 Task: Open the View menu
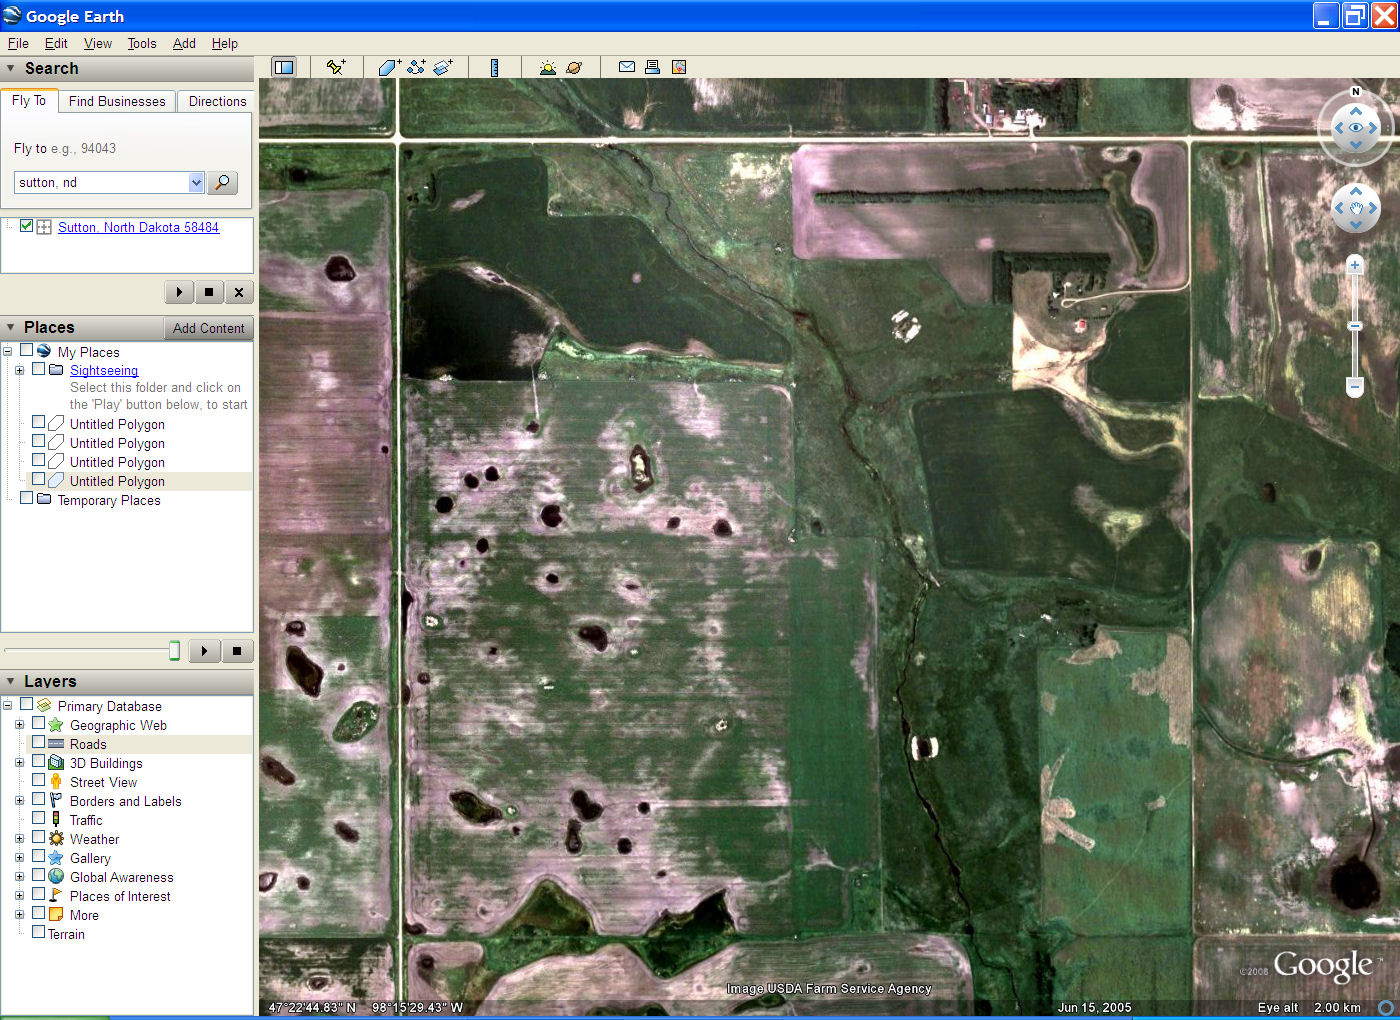[98, 43]
